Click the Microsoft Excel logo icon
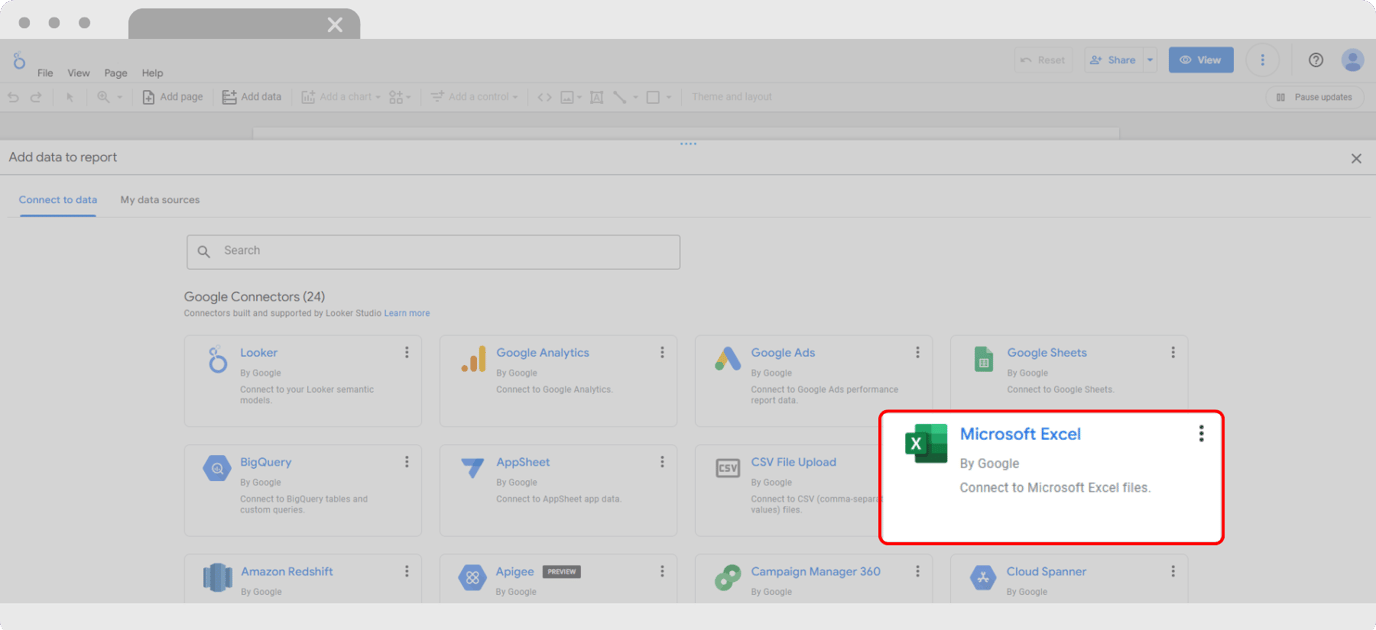Image resolution: width=1376 pixels, height=630 pixels. pyautogui.click(x=926, y=443)
